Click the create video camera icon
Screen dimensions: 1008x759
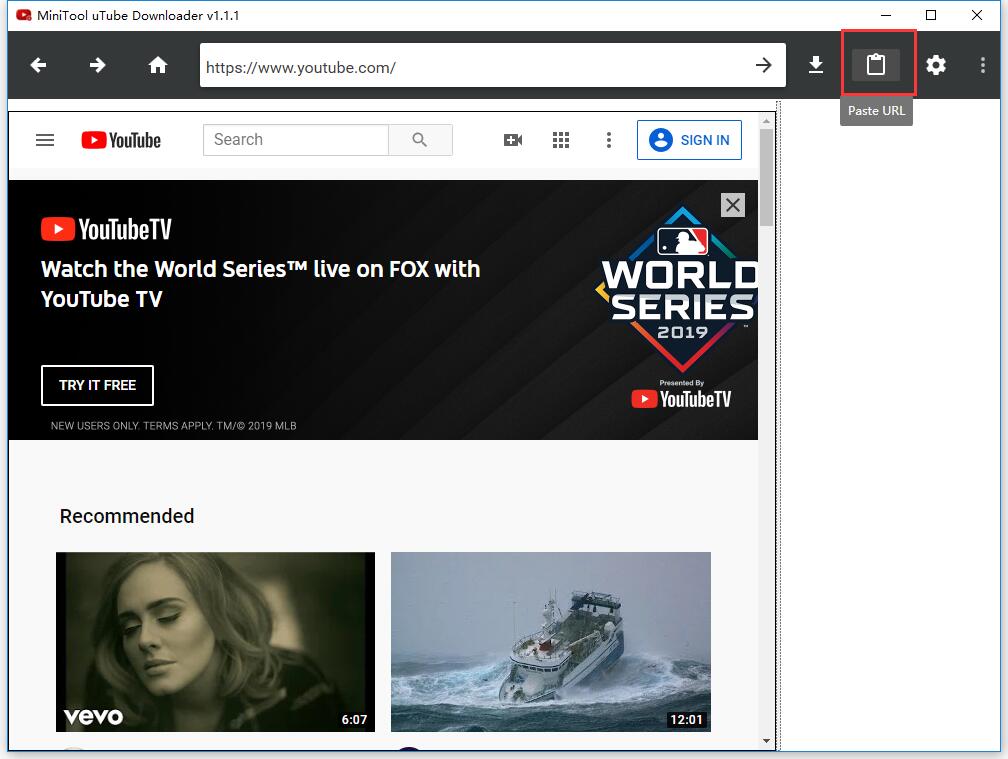(513, 140)
